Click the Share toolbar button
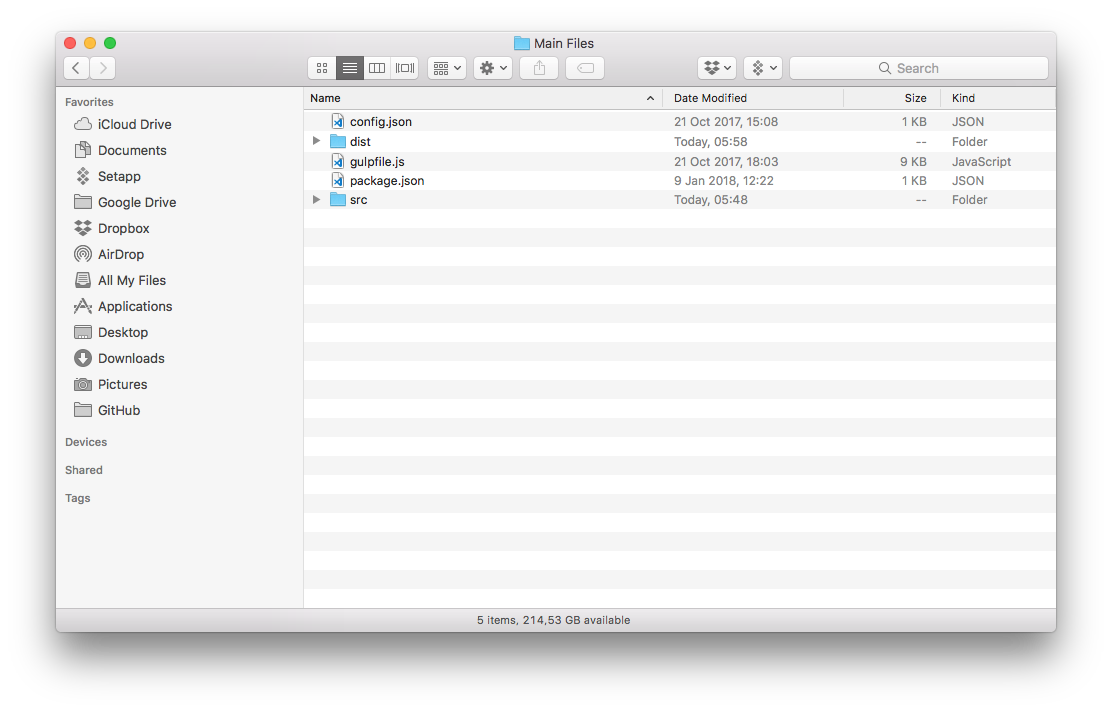The height and width of the screenshot is (712, 1112). click(x=539, y=68)
